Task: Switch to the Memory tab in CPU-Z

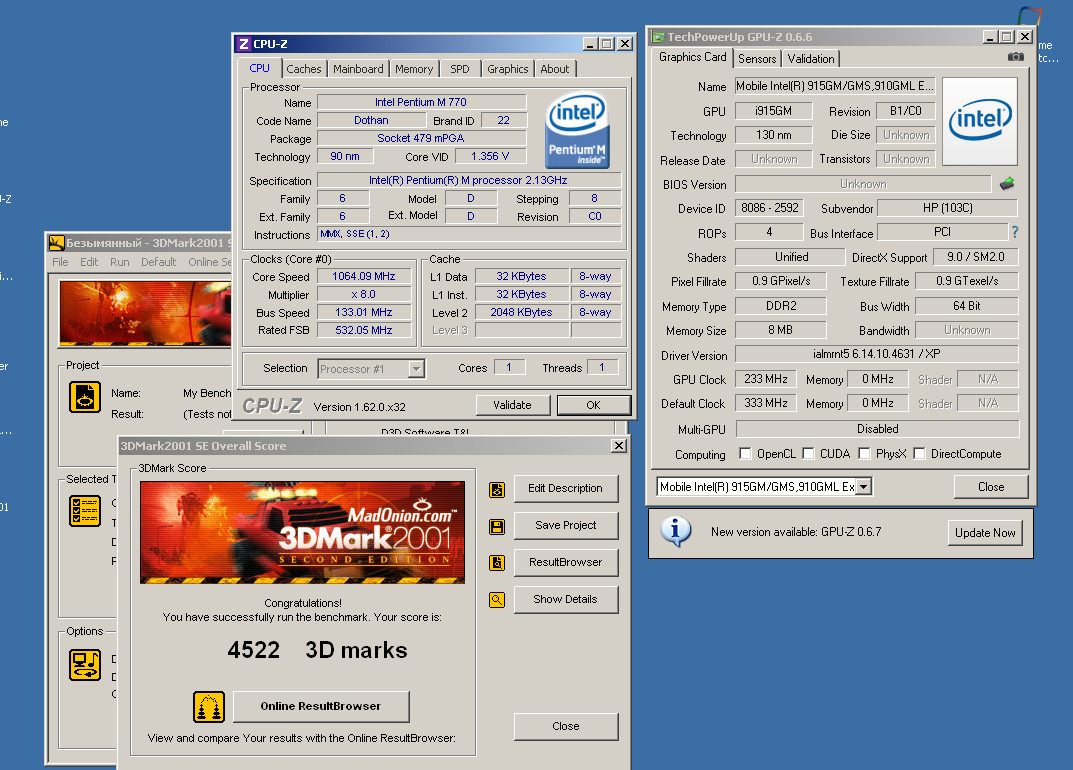Action: [x=414, y=69]
